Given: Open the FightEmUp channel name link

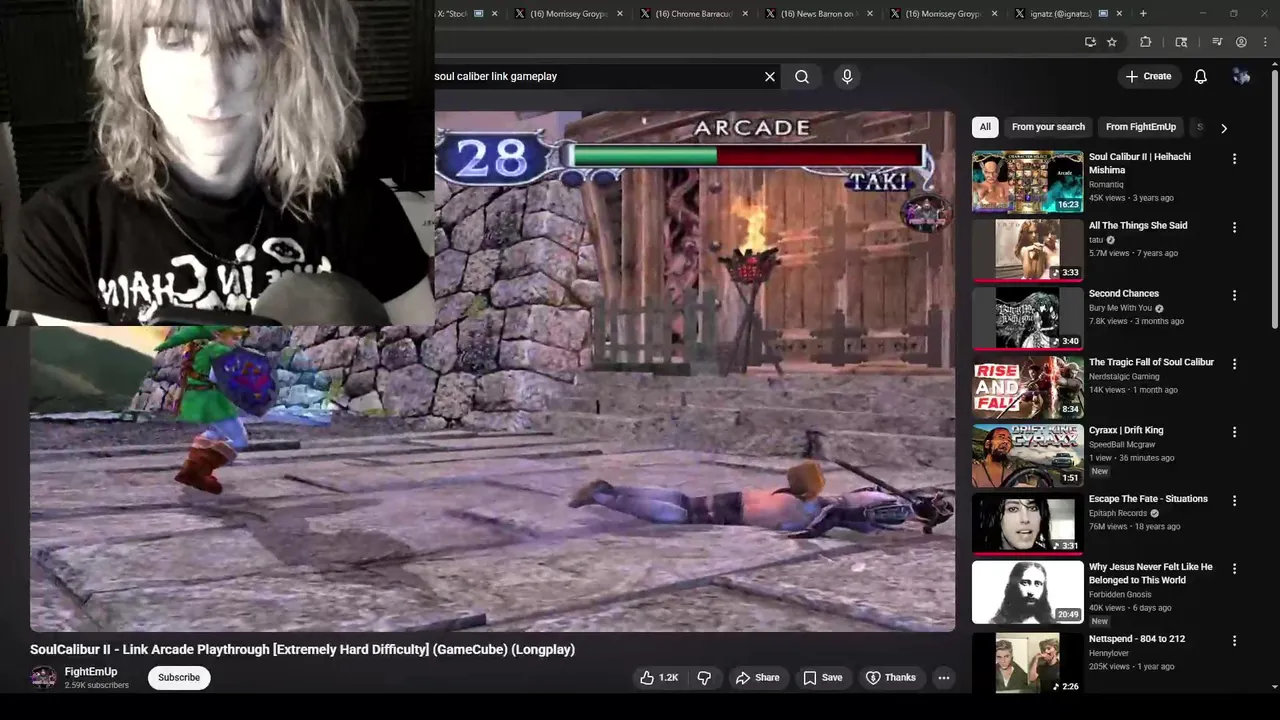Looking at the screenshot, I should pyautogui.click(x=91, y=671).
